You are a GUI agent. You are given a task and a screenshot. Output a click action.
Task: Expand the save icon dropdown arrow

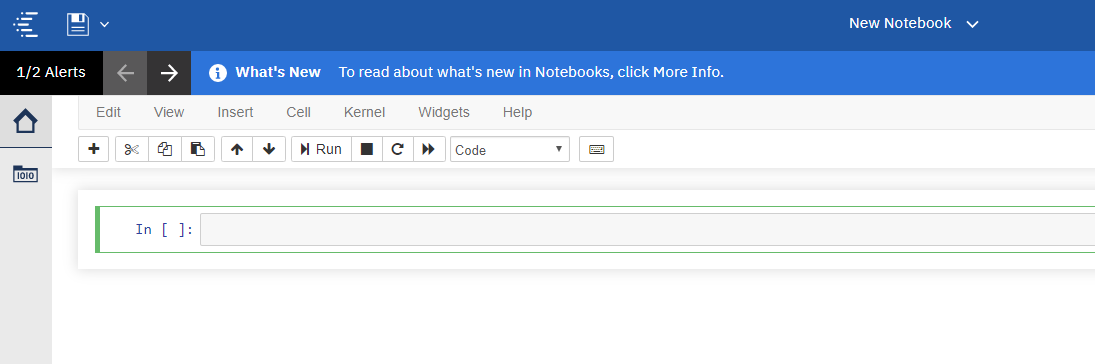pos(105,24)
